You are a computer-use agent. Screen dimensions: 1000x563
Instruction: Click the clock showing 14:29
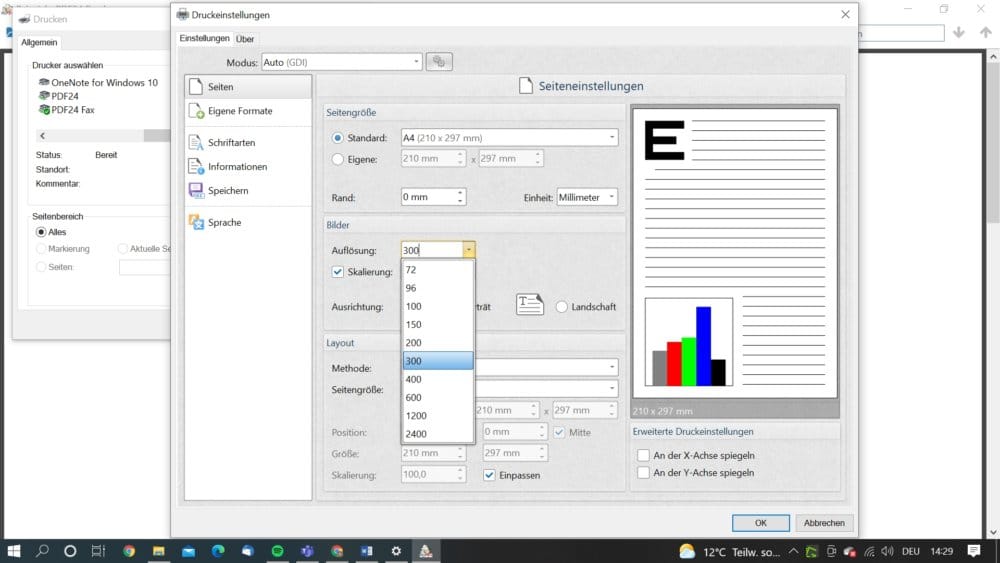941,552
